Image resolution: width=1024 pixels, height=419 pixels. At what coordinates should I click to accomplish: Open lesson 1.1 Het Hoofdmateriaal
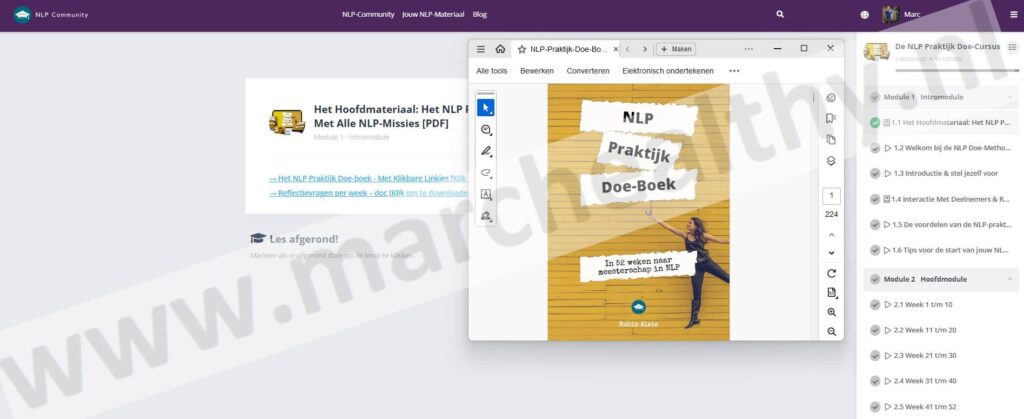coord(941,122)
